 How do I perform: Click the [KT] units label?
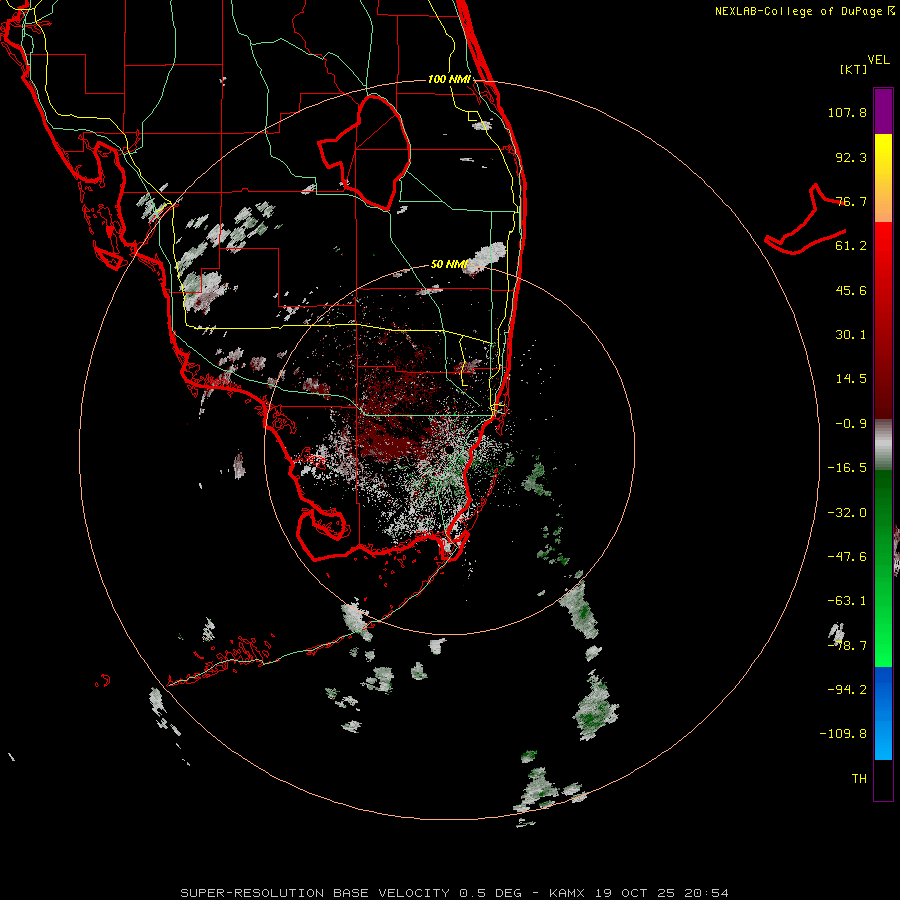coord(853,69)
